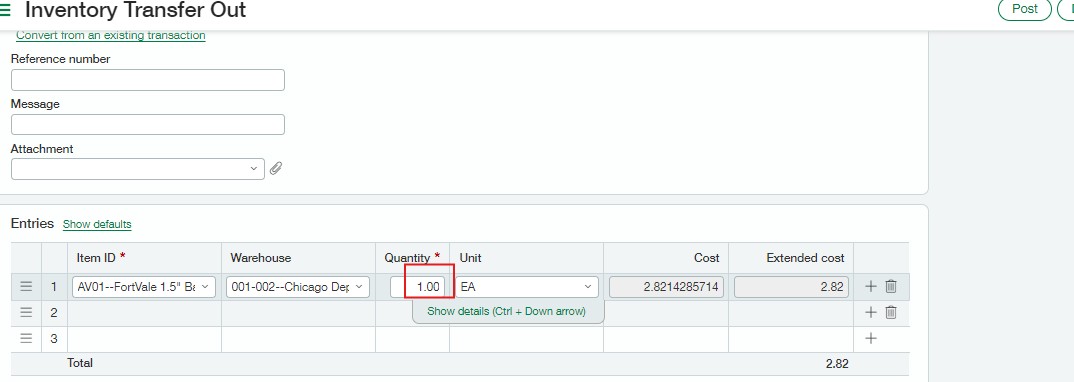Open Convert from an existing transaction link
The image size is (1074, 382).
point(110,35)
